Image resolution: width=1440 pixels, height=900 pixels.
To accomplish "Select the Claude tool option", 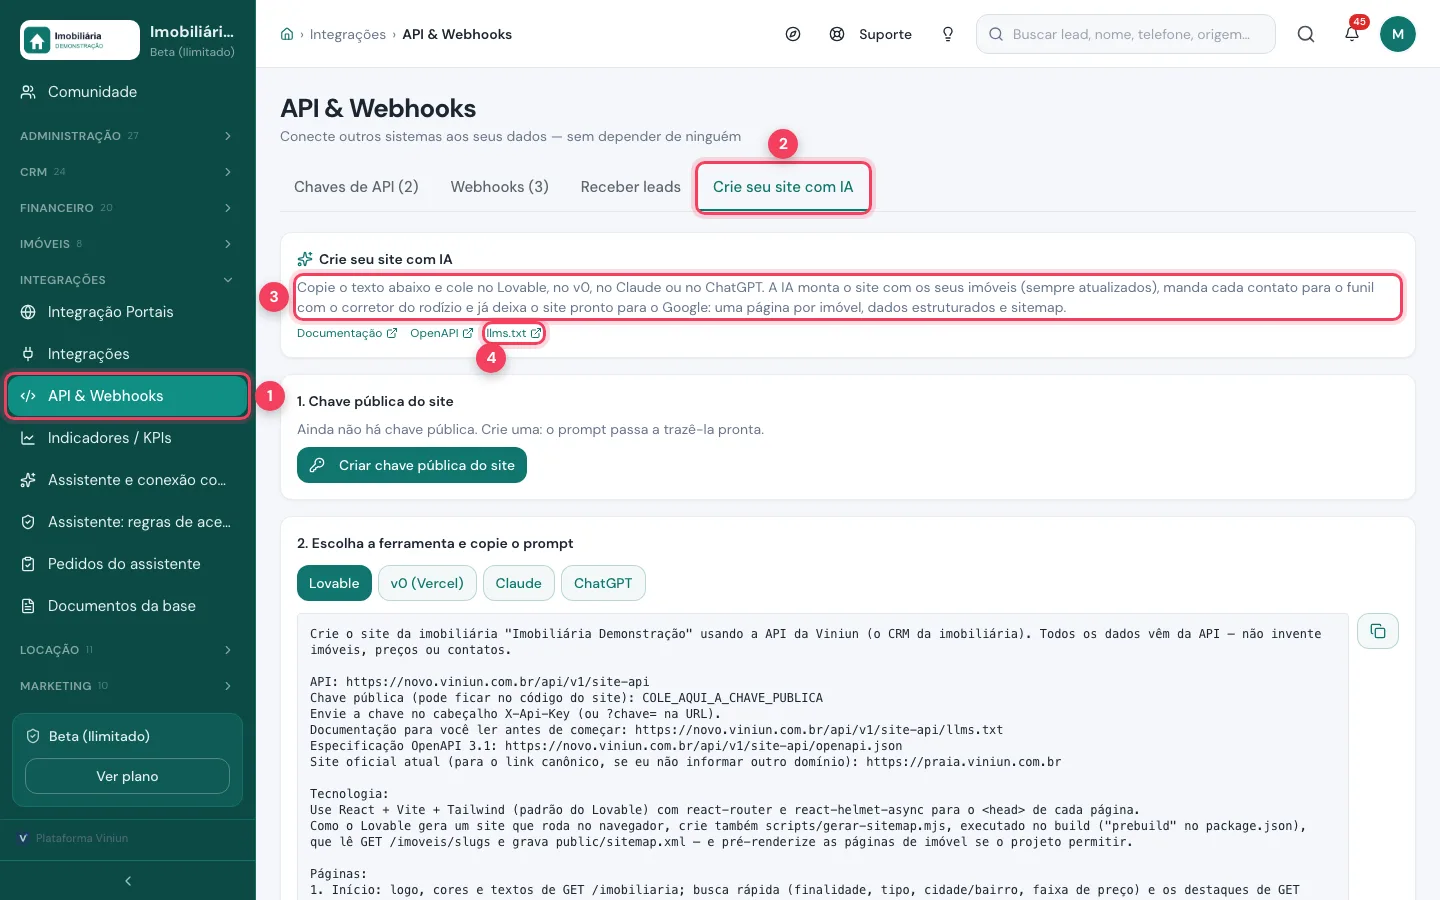I will [519, 583].
